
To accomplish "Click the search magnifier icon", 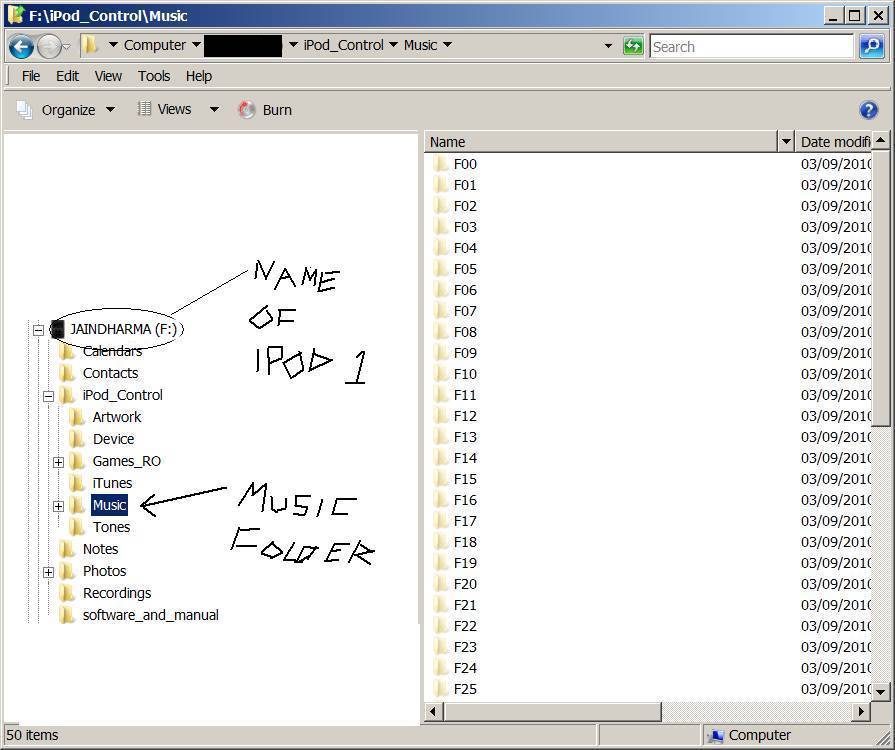I will [x=871, y=46].
